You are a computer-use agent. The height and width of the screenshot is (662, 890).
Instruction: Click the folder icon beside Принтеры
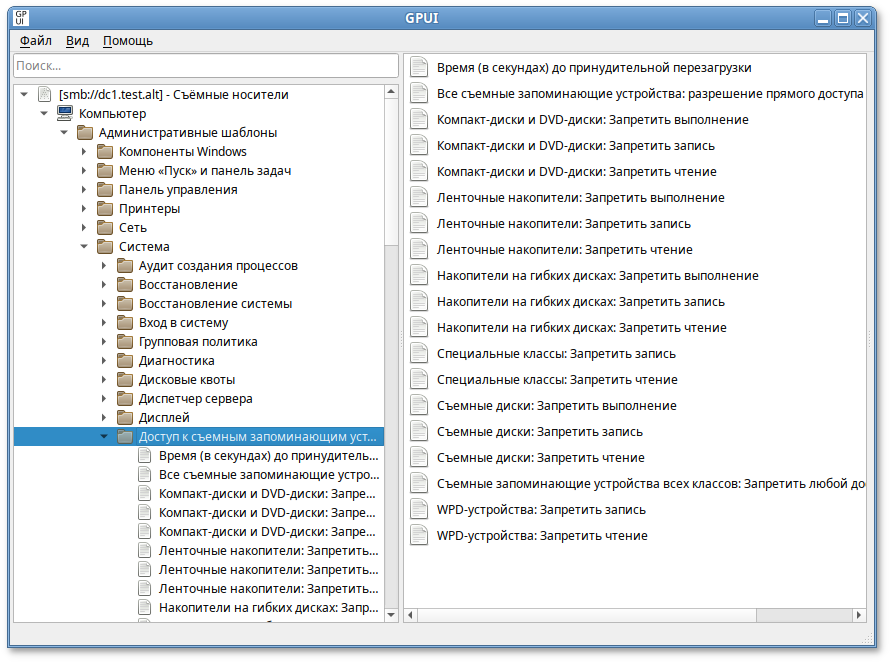click(104, 209)
